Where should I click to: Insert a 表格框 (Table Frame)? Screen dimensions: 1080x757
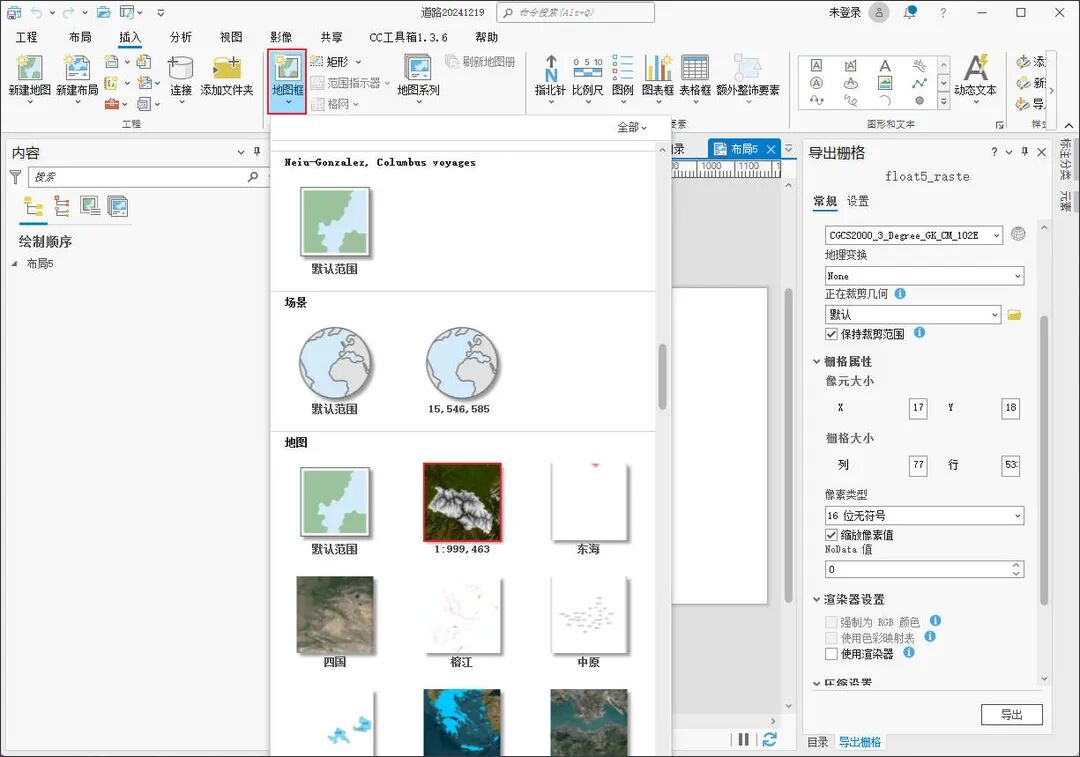click(x=694, y=69)
